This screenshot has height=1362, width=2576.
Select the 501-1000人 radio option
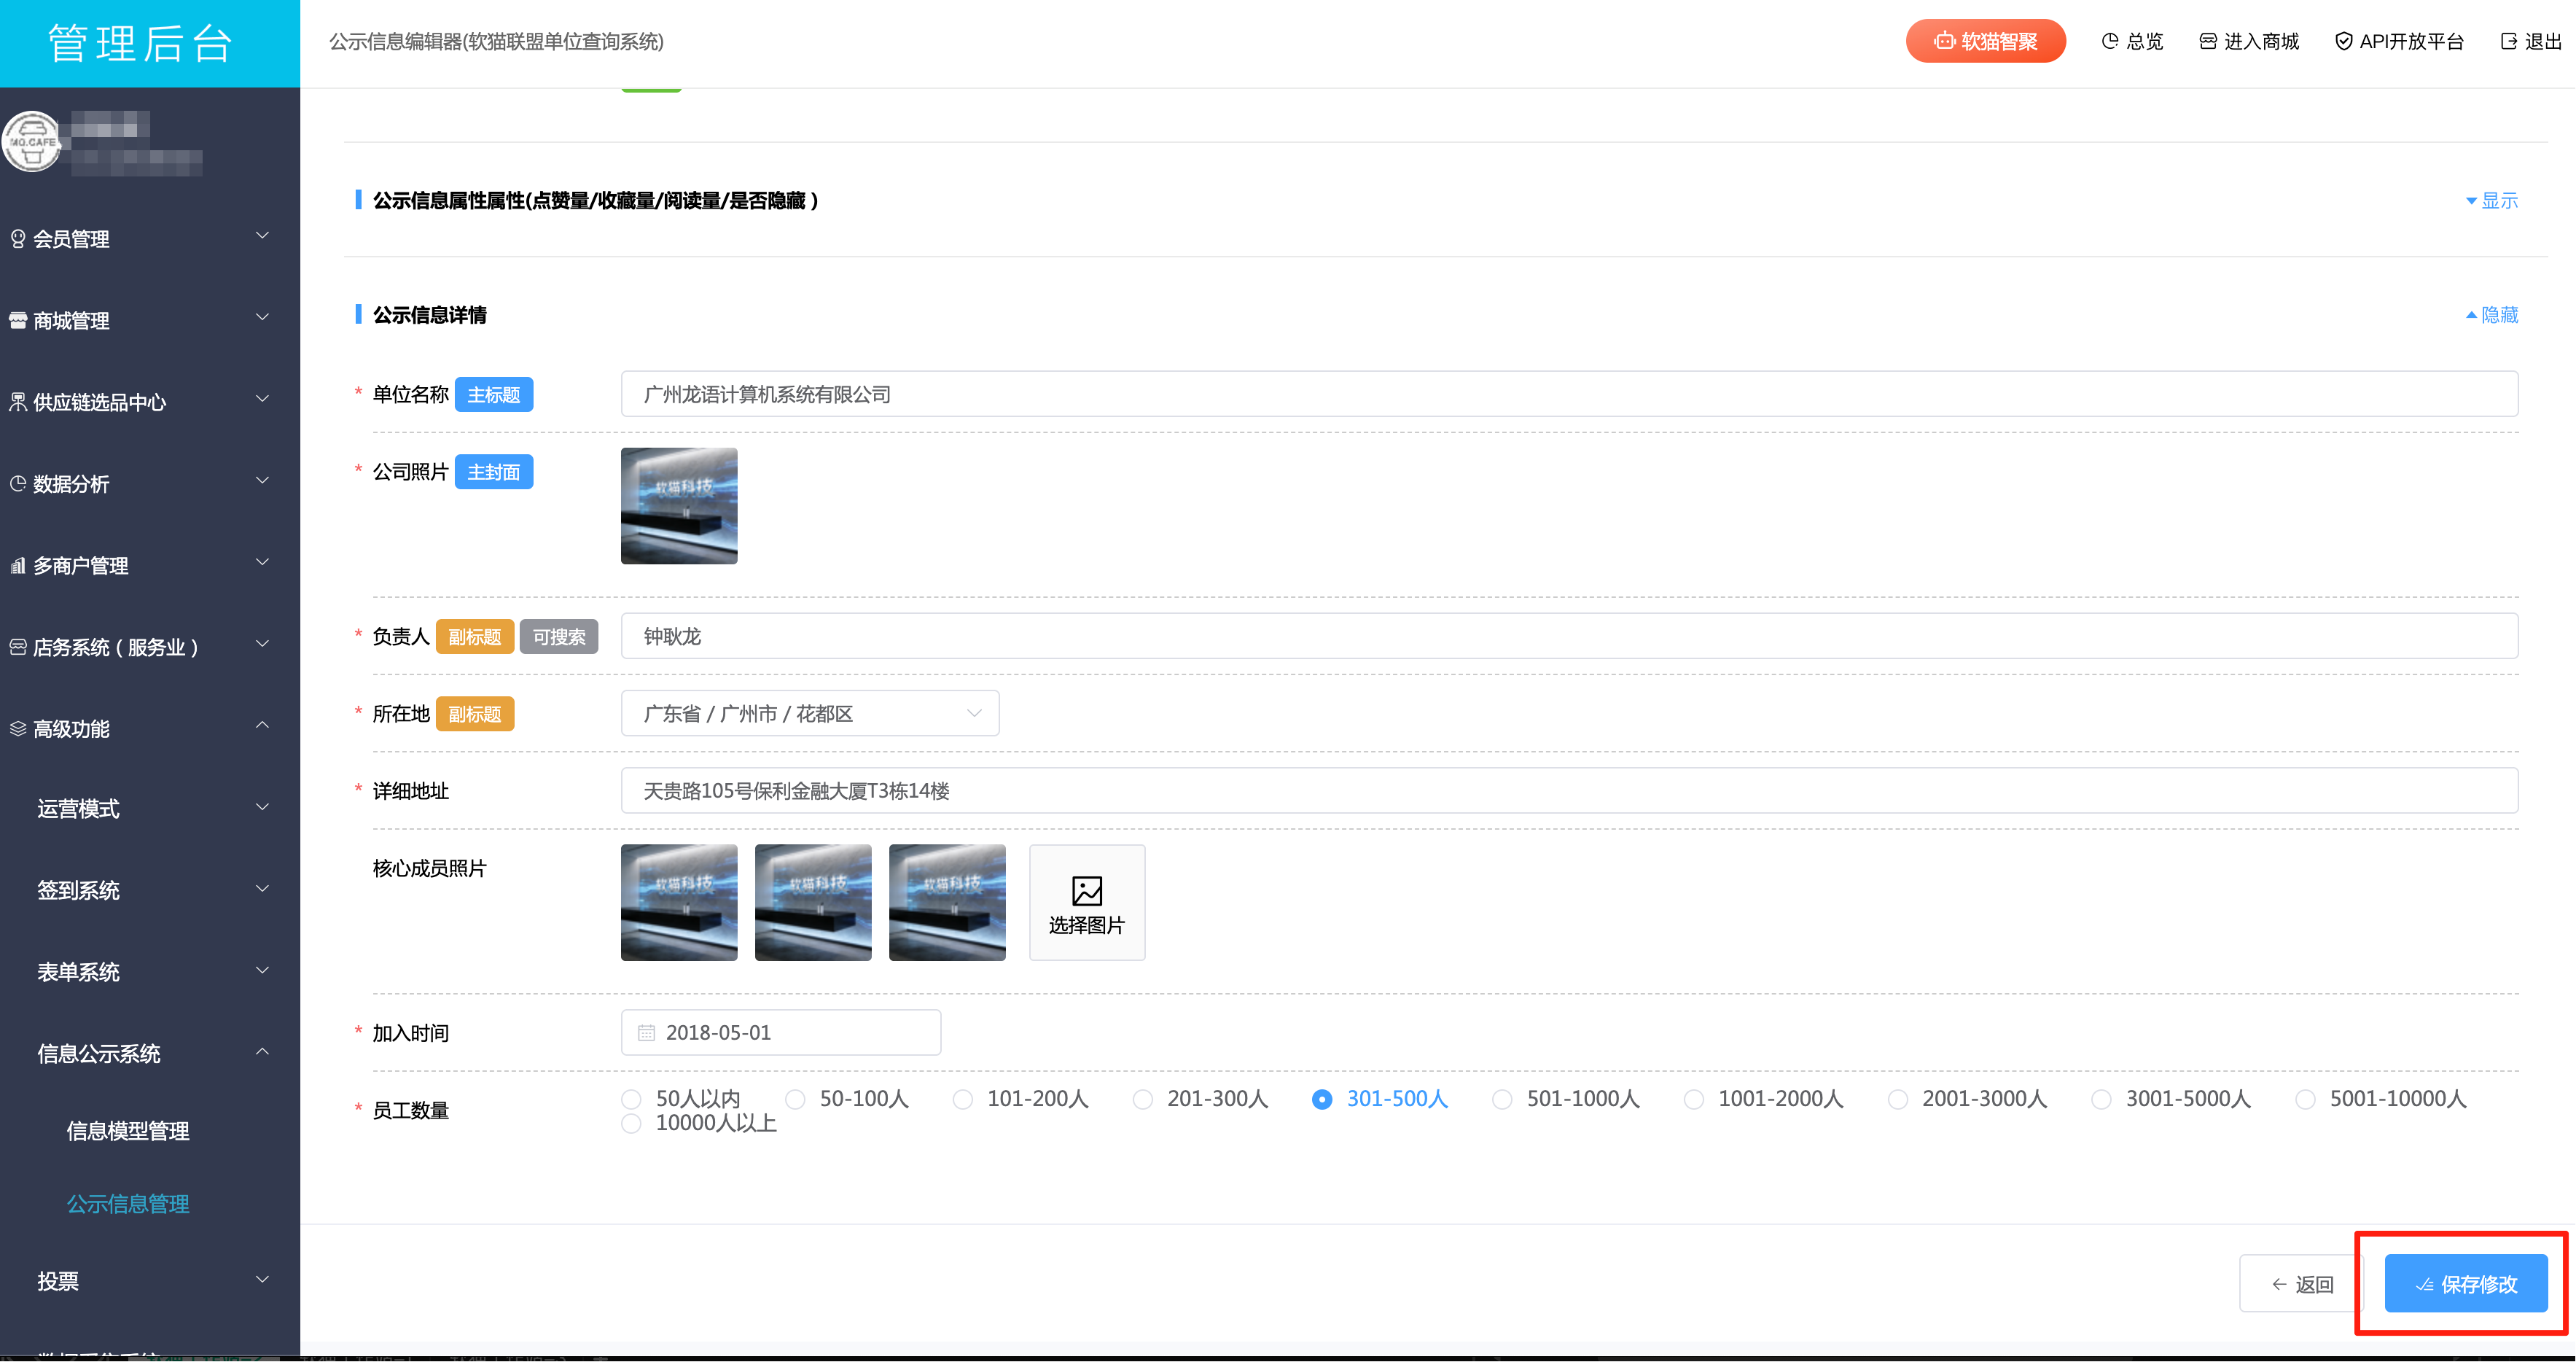coord(1501,1099)
